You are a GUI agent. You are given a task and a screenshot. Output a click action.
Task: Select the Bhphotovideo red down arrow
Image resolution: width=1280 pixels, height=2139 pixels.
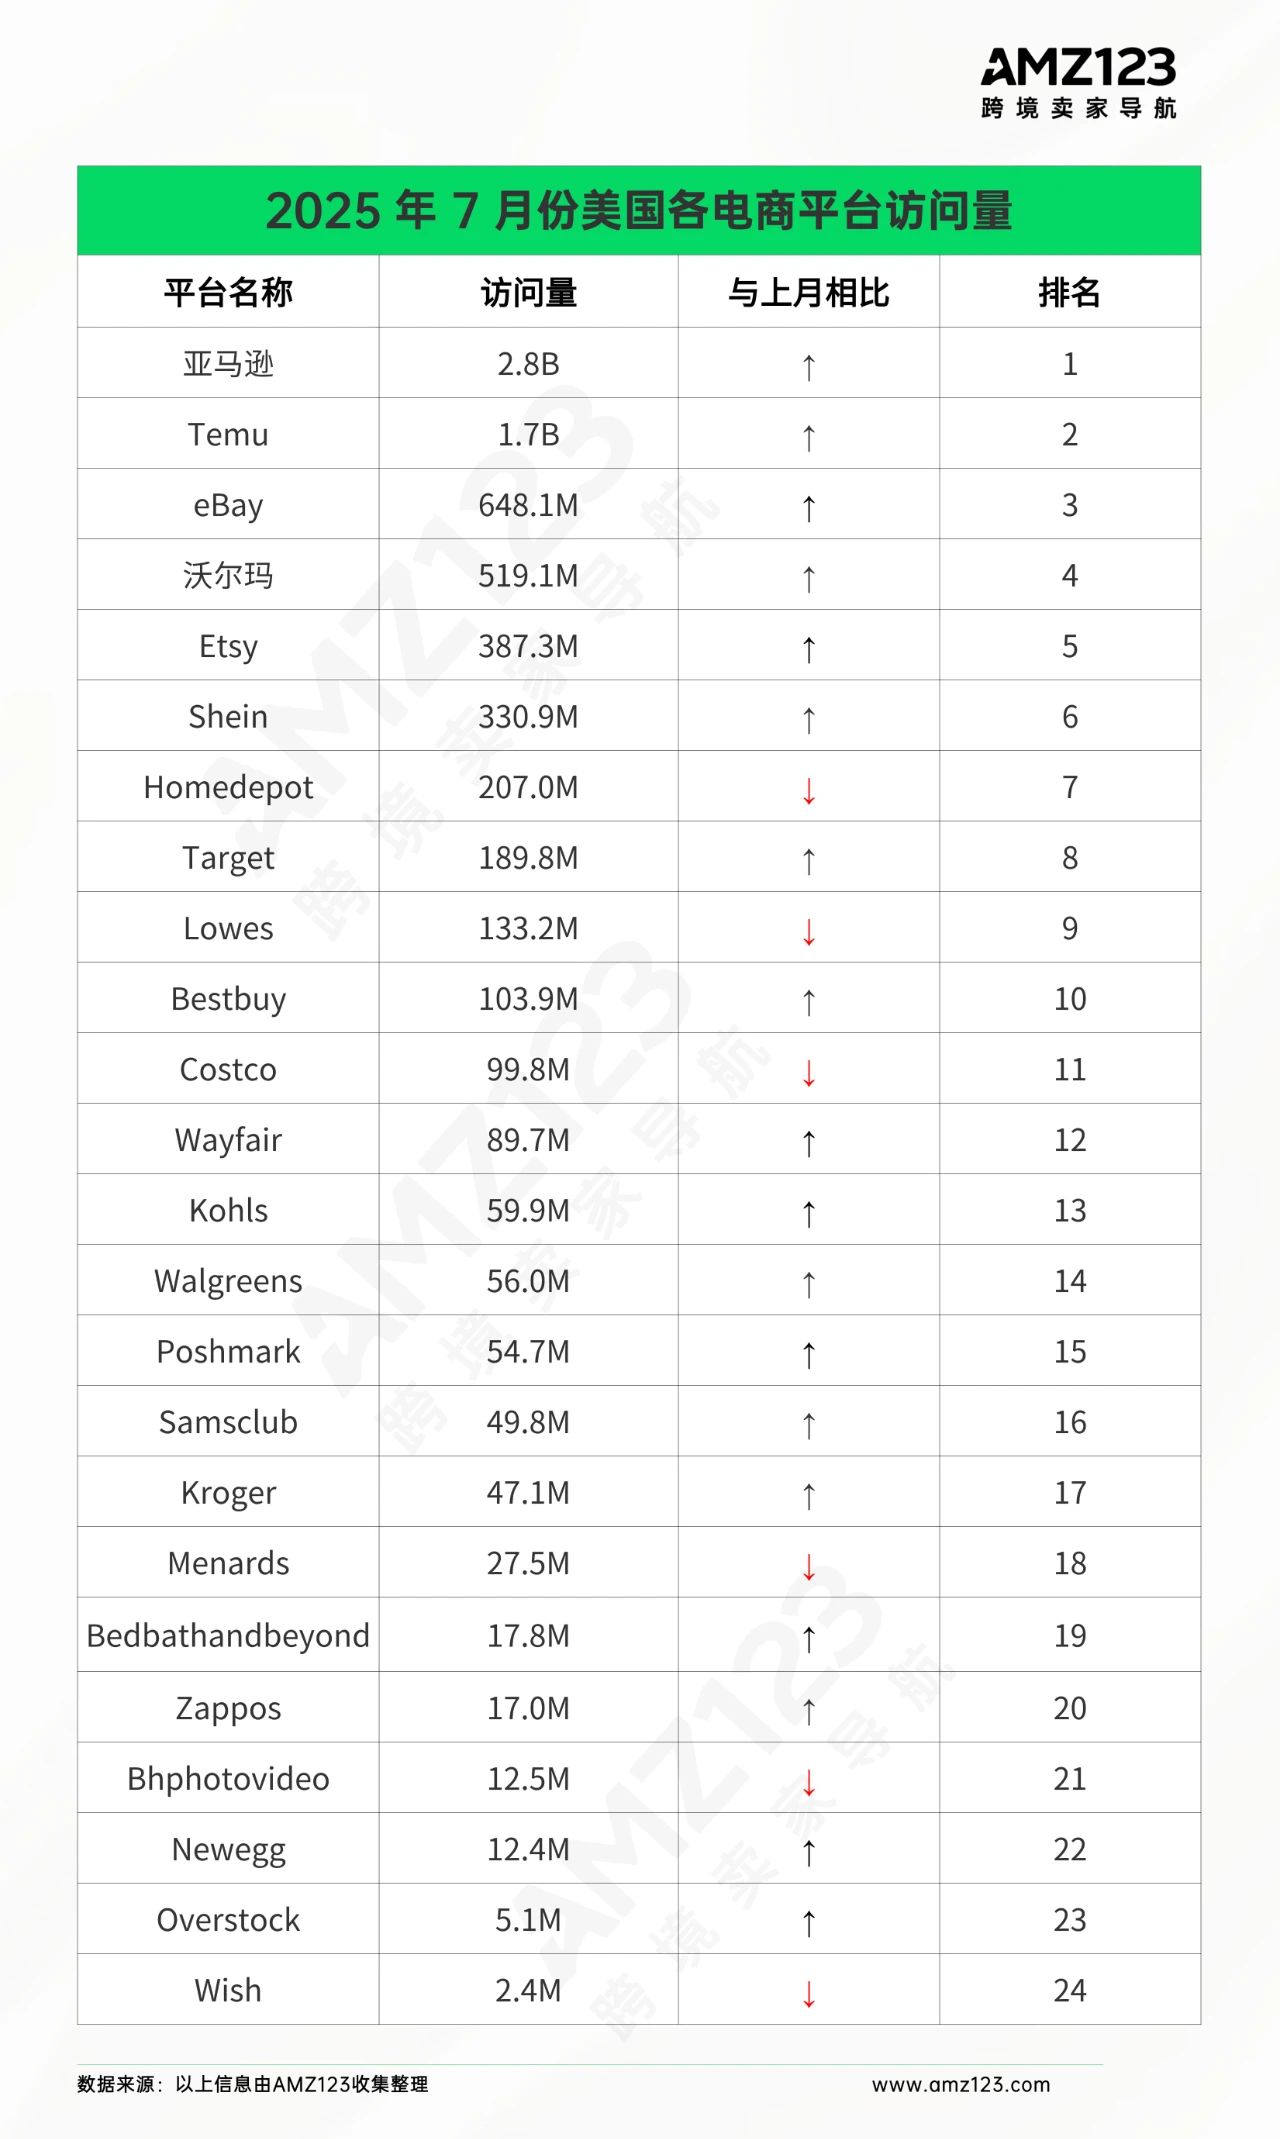coord(809,1781)
